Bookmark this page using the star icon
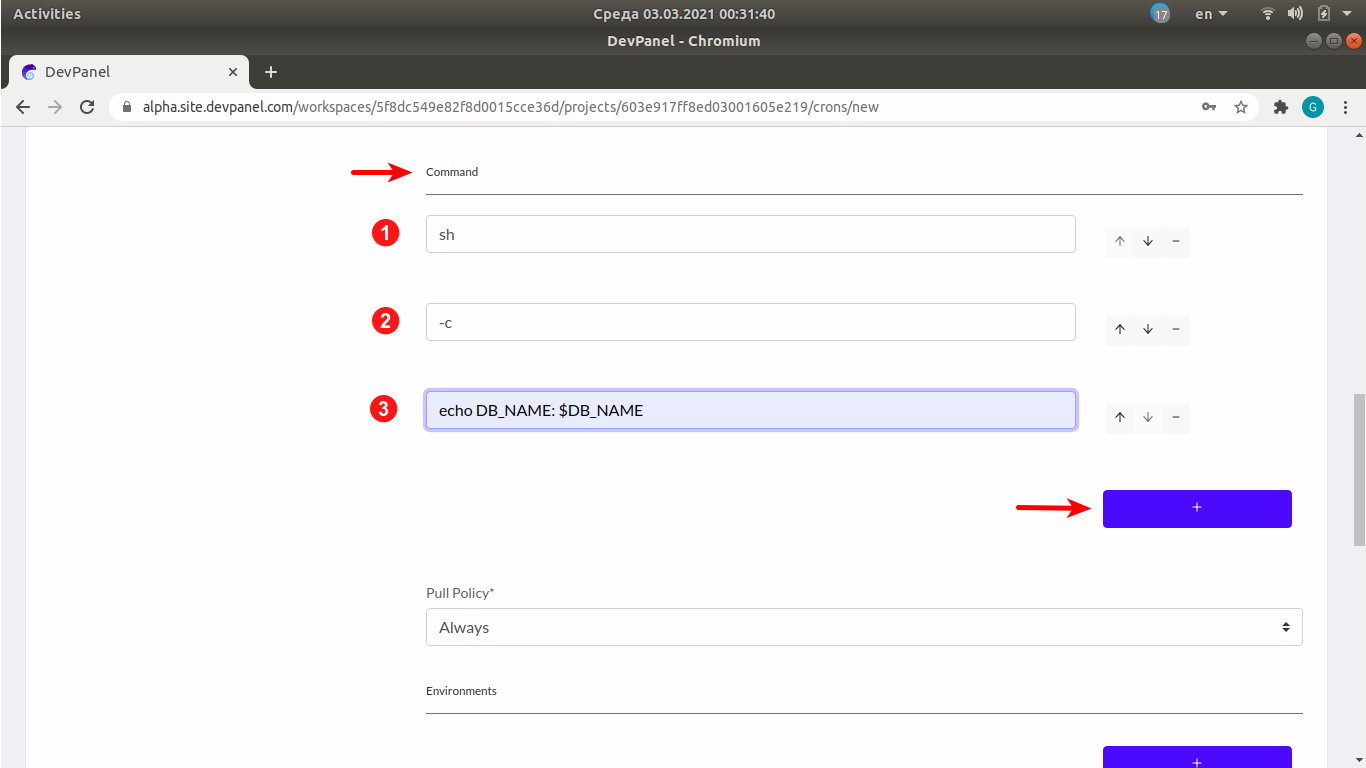 1240,106
